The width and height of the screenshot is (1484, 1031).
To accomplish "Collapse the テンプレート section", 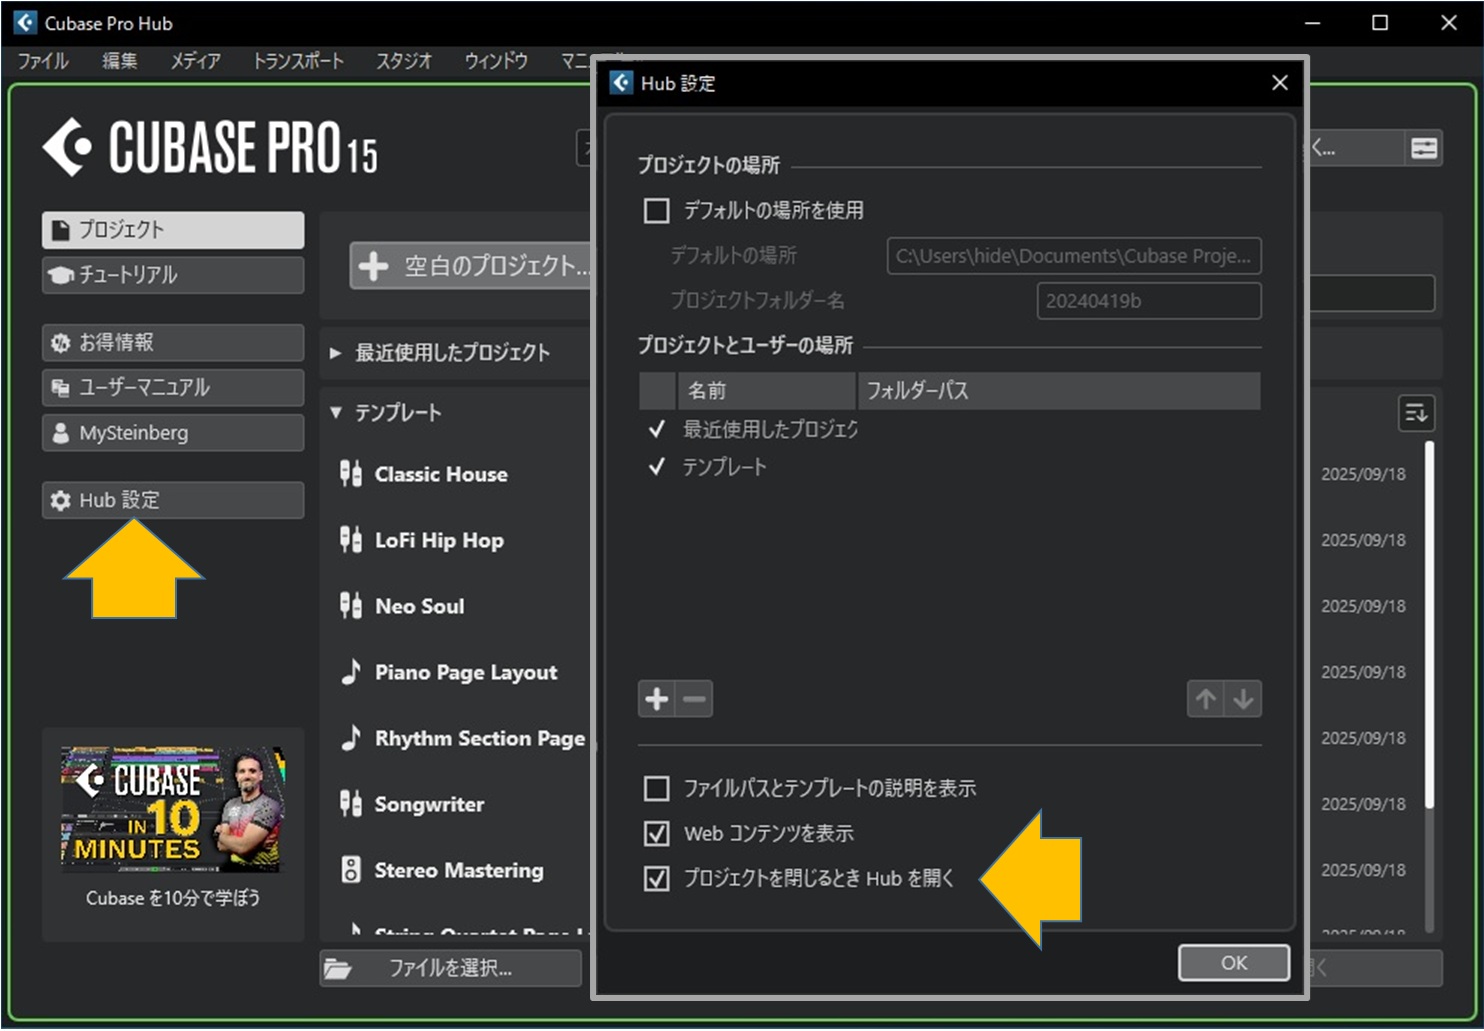I will coord(335,411).
